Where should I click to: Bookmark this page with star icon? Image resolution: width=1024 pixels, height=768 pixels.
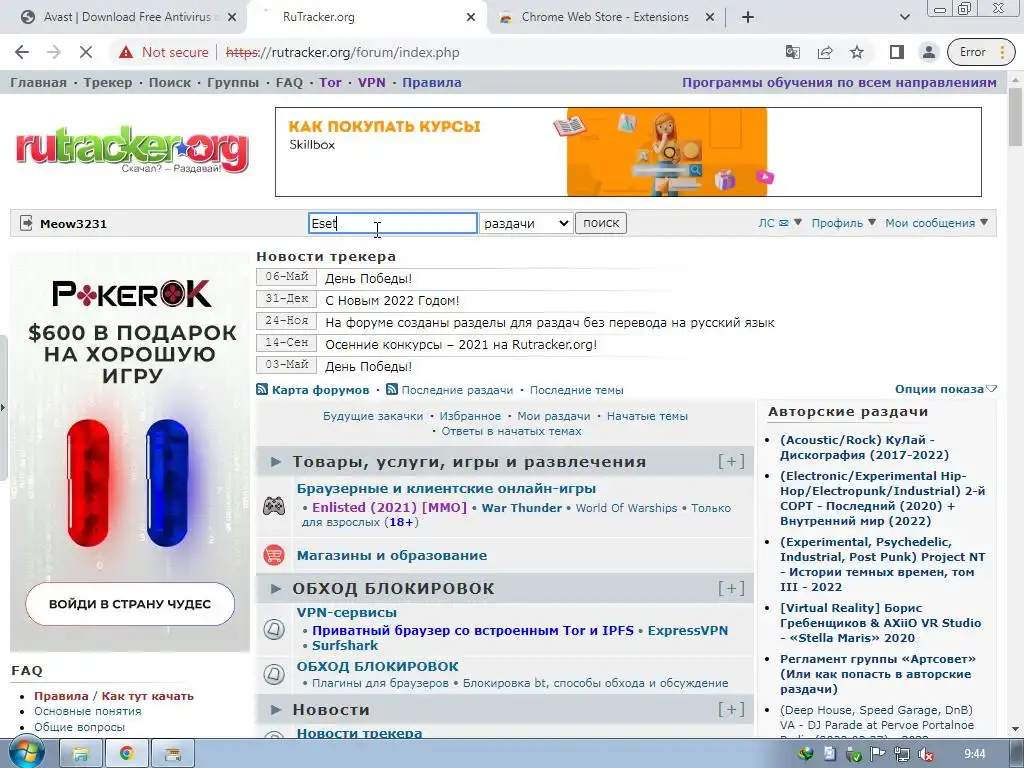click(857, 52)
